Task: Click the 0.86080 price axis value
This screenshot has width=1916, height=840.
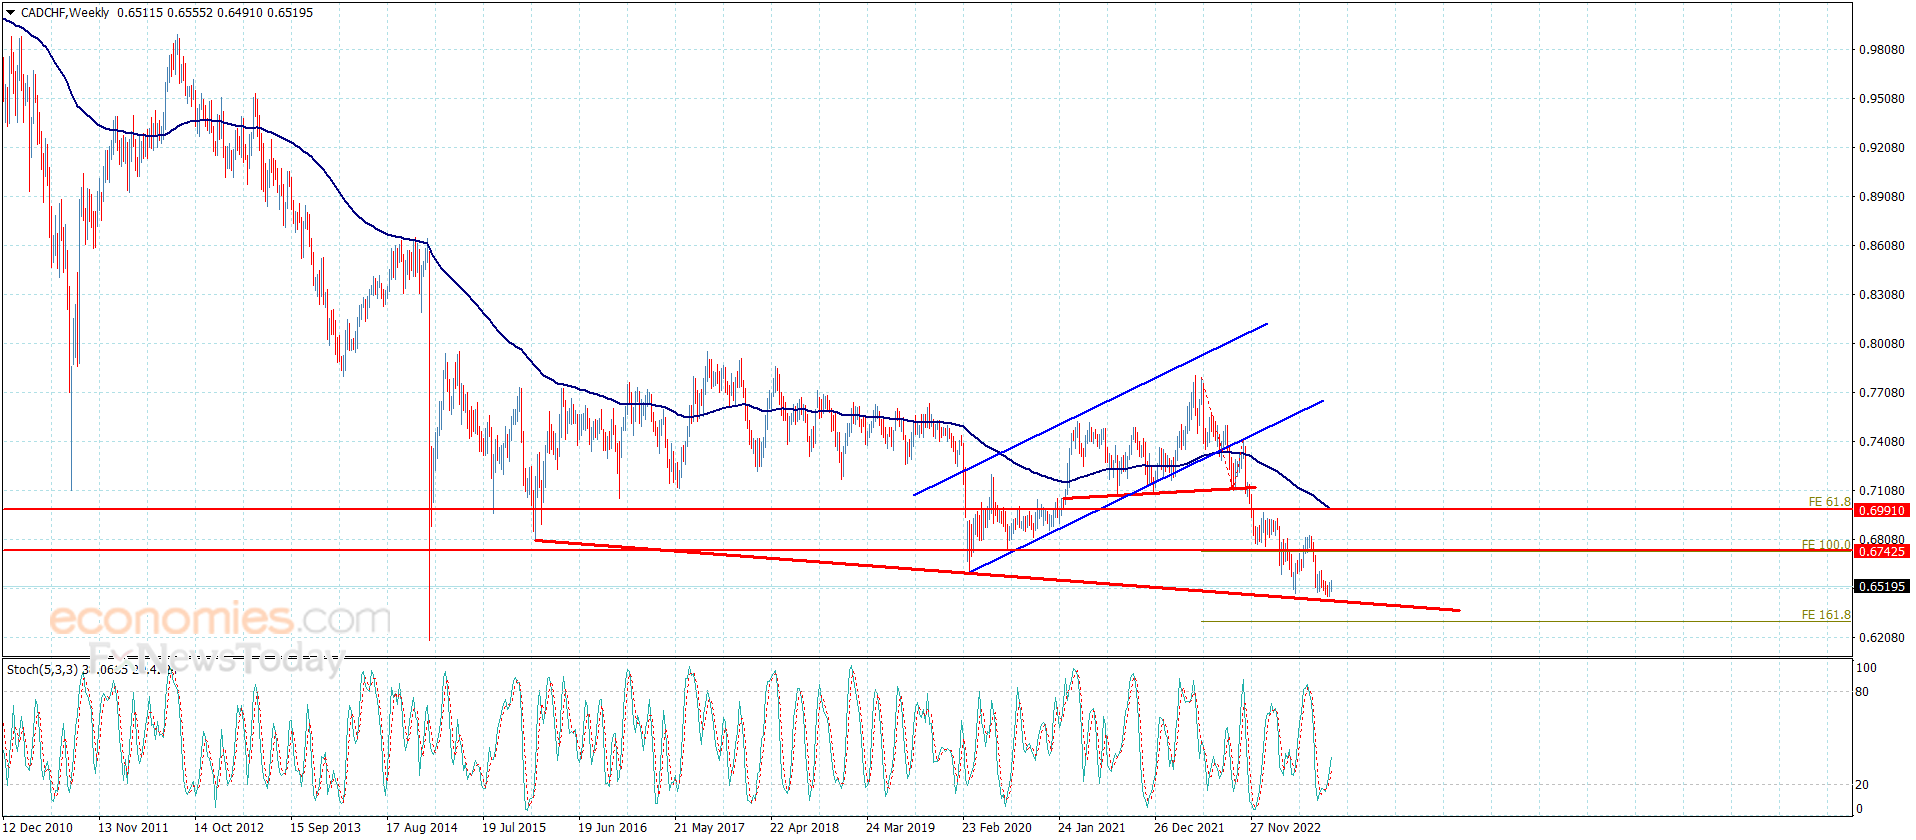Action: tap(1881, 246)
